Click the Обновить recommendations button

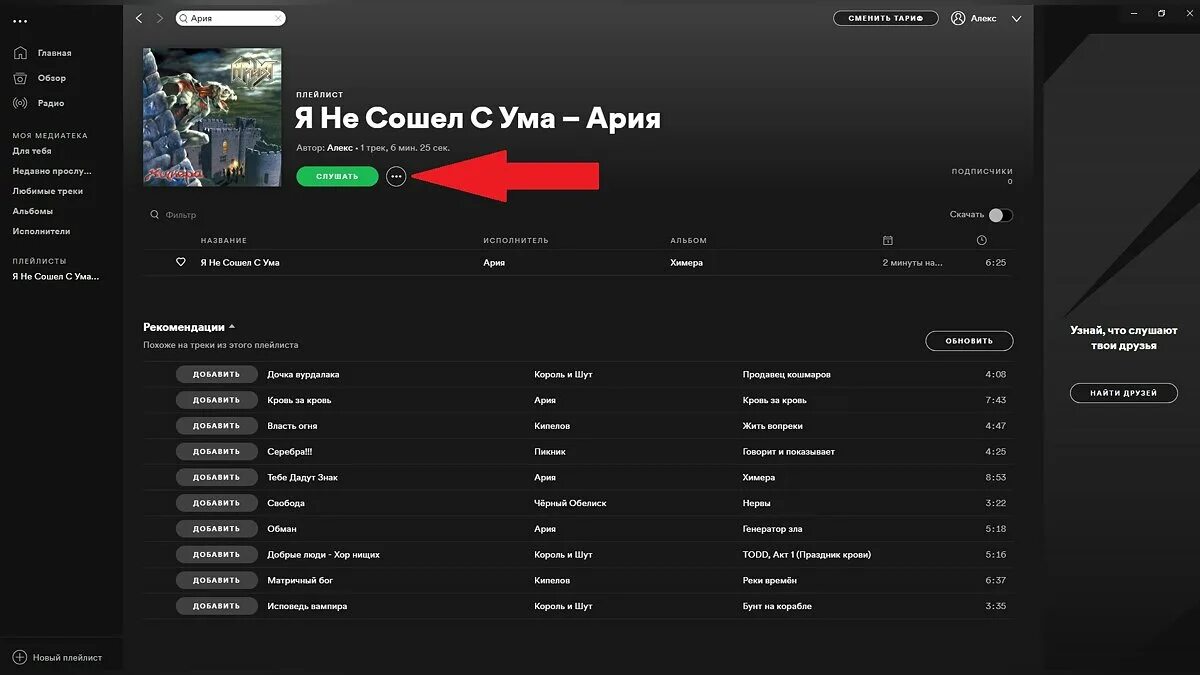coord(969,341)
